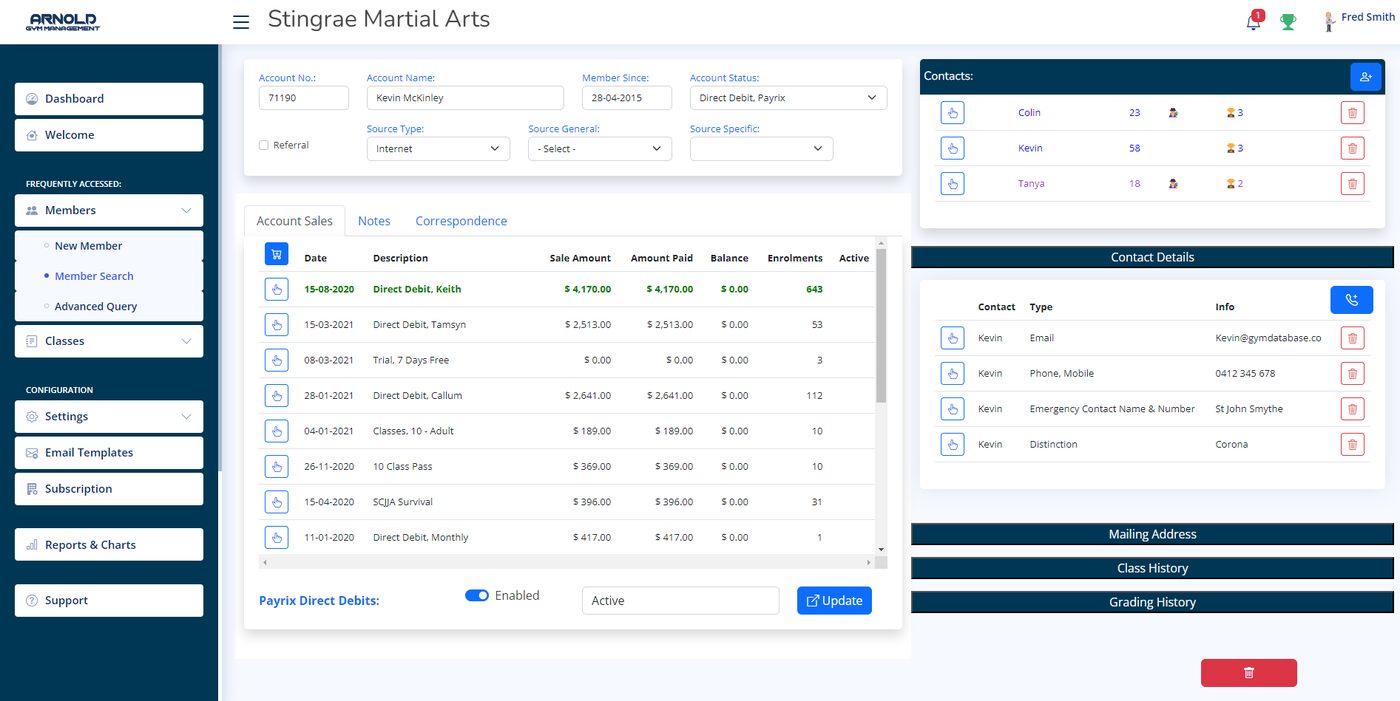Click the red delete account button
Image resolution: width=1400 pixels, height=701 pixels.
(1248, 673)
